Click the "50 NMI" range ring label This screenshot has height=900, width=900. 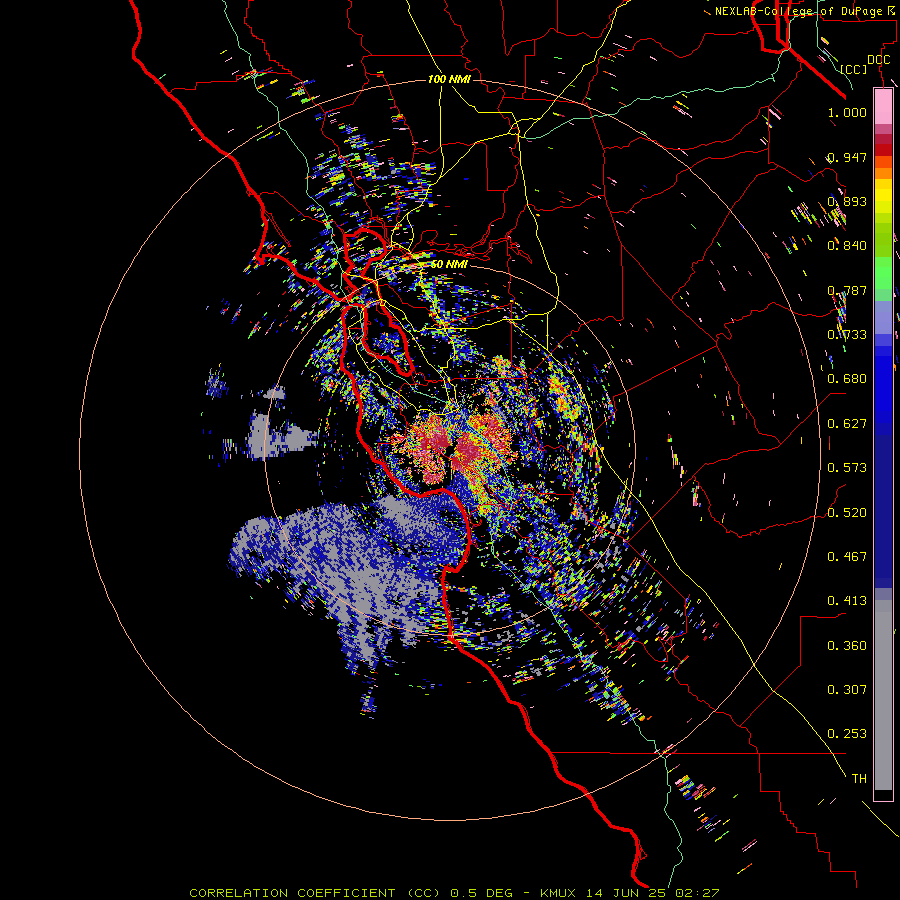449,265
